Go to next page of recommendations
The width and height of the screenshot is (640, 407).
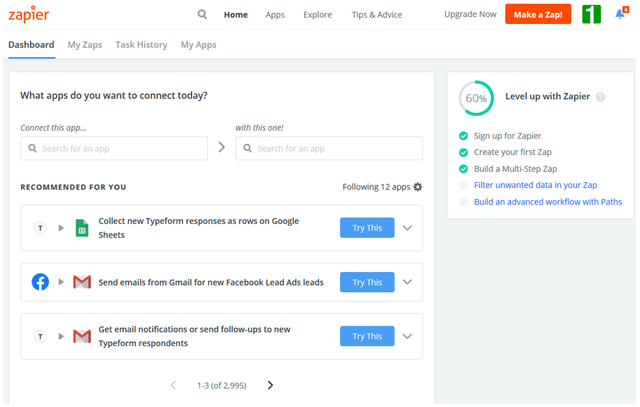[270, 385]
